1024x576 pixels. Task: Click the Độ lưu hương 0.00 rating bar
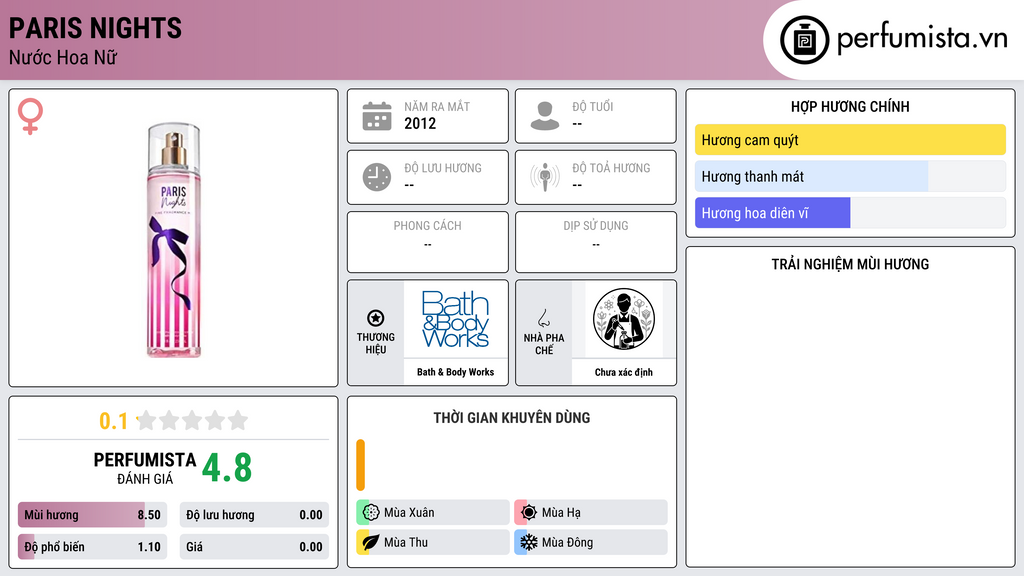click(254, 515)
